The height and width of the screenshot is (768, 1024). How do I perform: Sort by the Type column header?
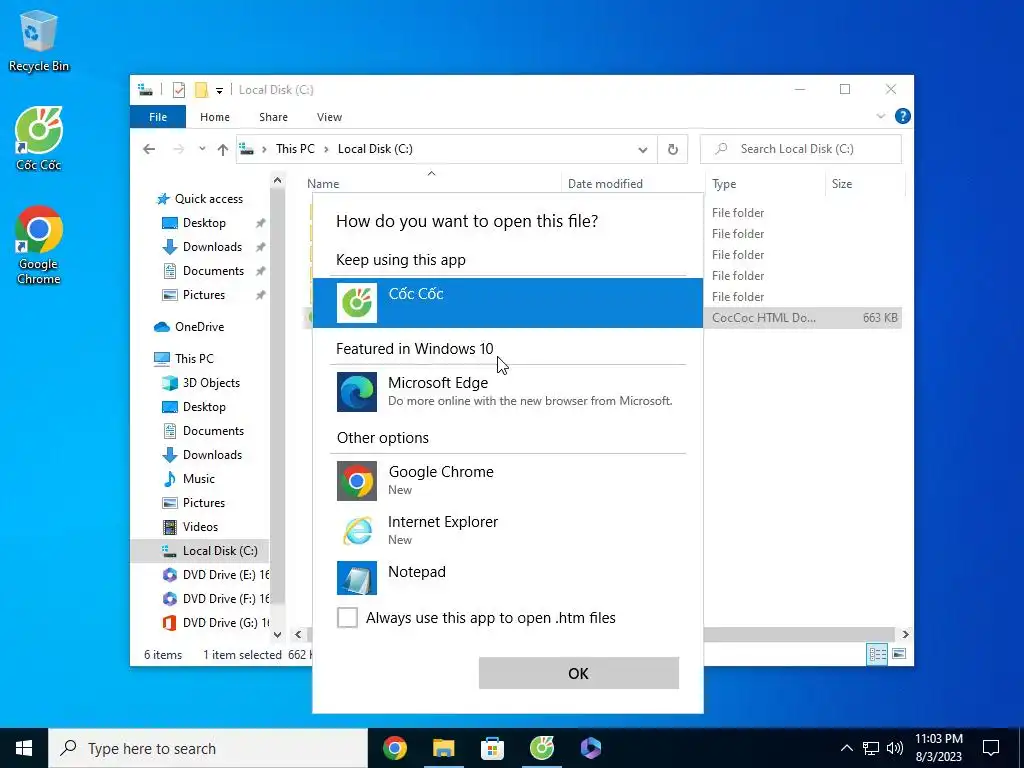tap(765, 184)
